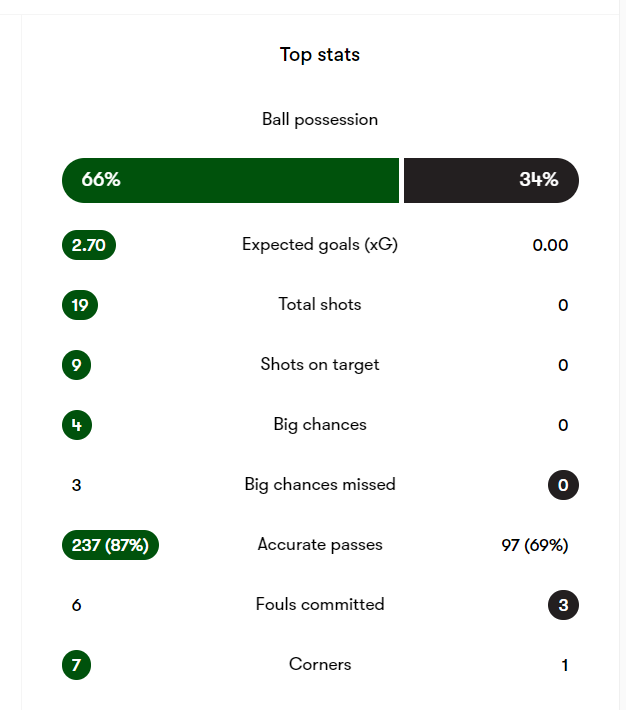Click the Expected goals (xG) label

tap(319, 245)
